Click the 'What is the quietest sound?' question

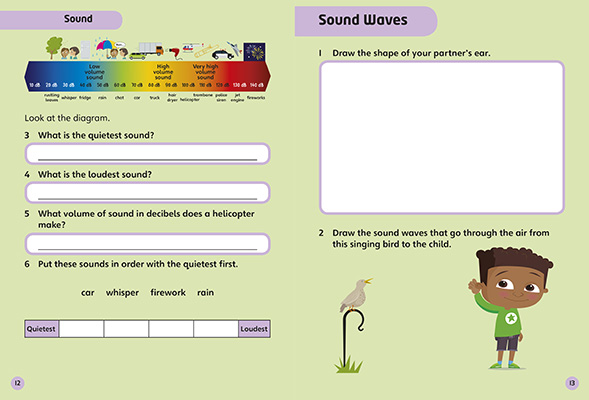click(96, 135)
